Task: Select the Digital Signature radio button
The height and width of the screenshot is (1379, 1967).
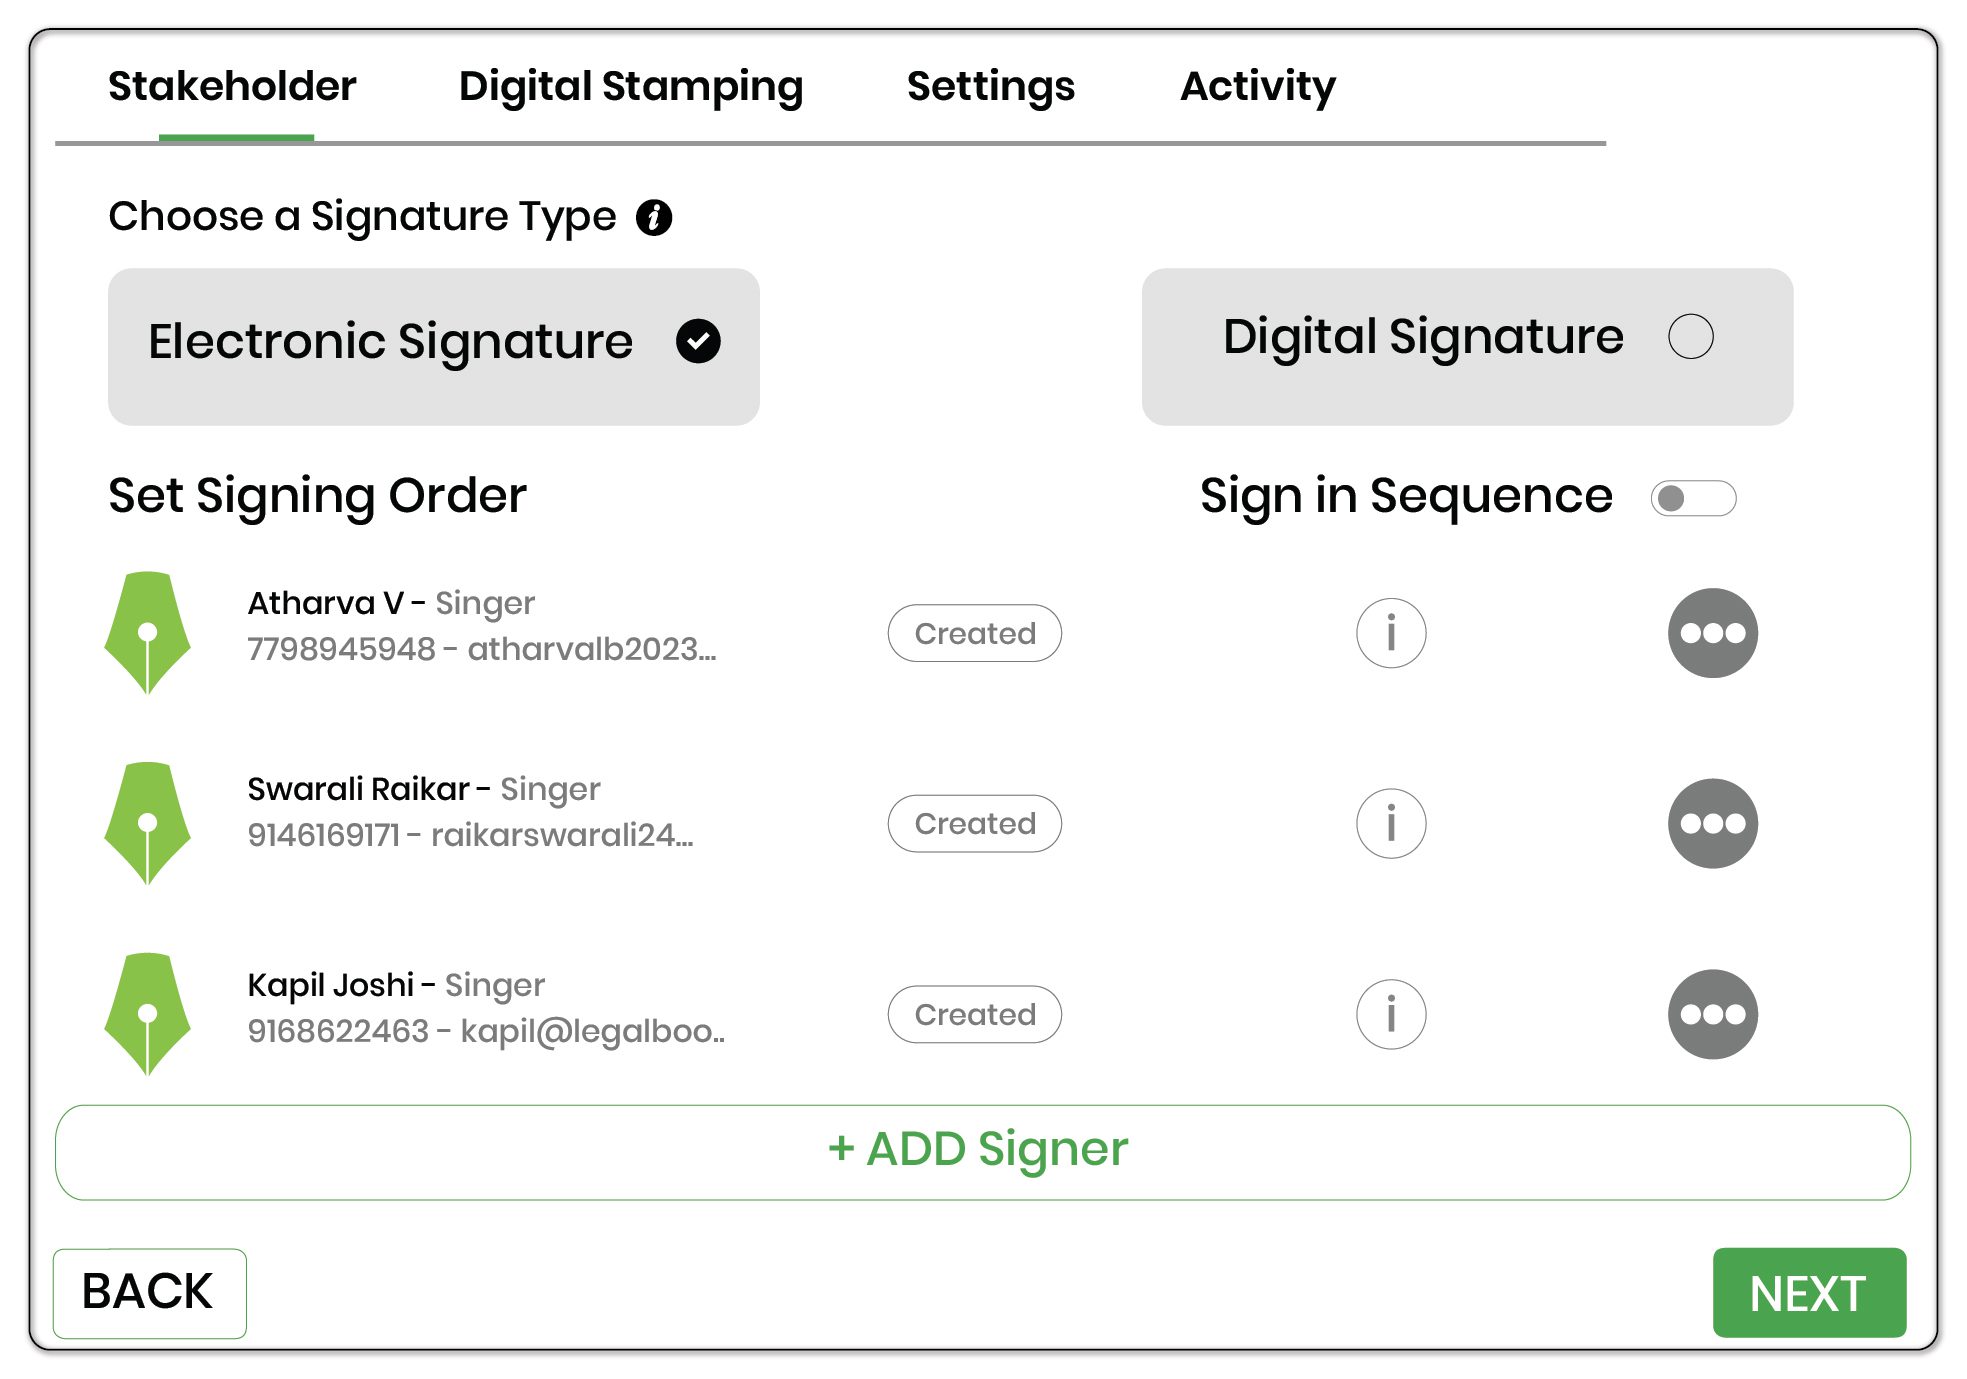Action: [x=1690, y=337]
